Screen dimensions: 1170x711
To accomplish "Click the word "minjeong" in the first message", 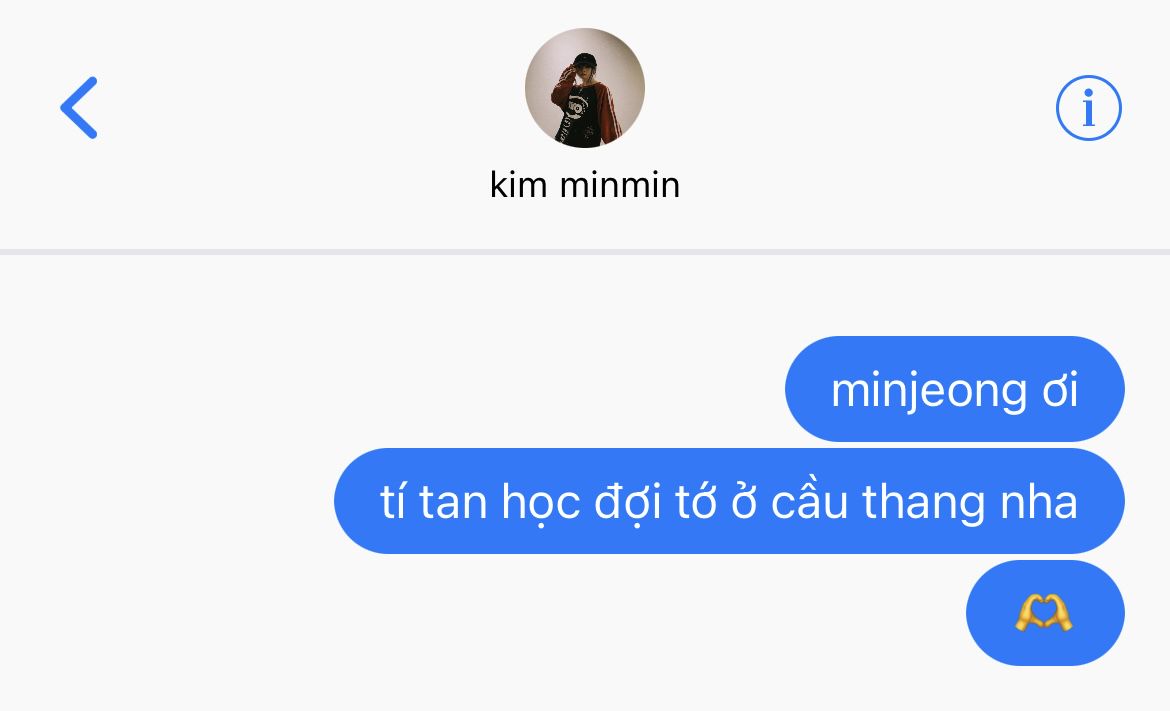I will [x=929, y=392].
